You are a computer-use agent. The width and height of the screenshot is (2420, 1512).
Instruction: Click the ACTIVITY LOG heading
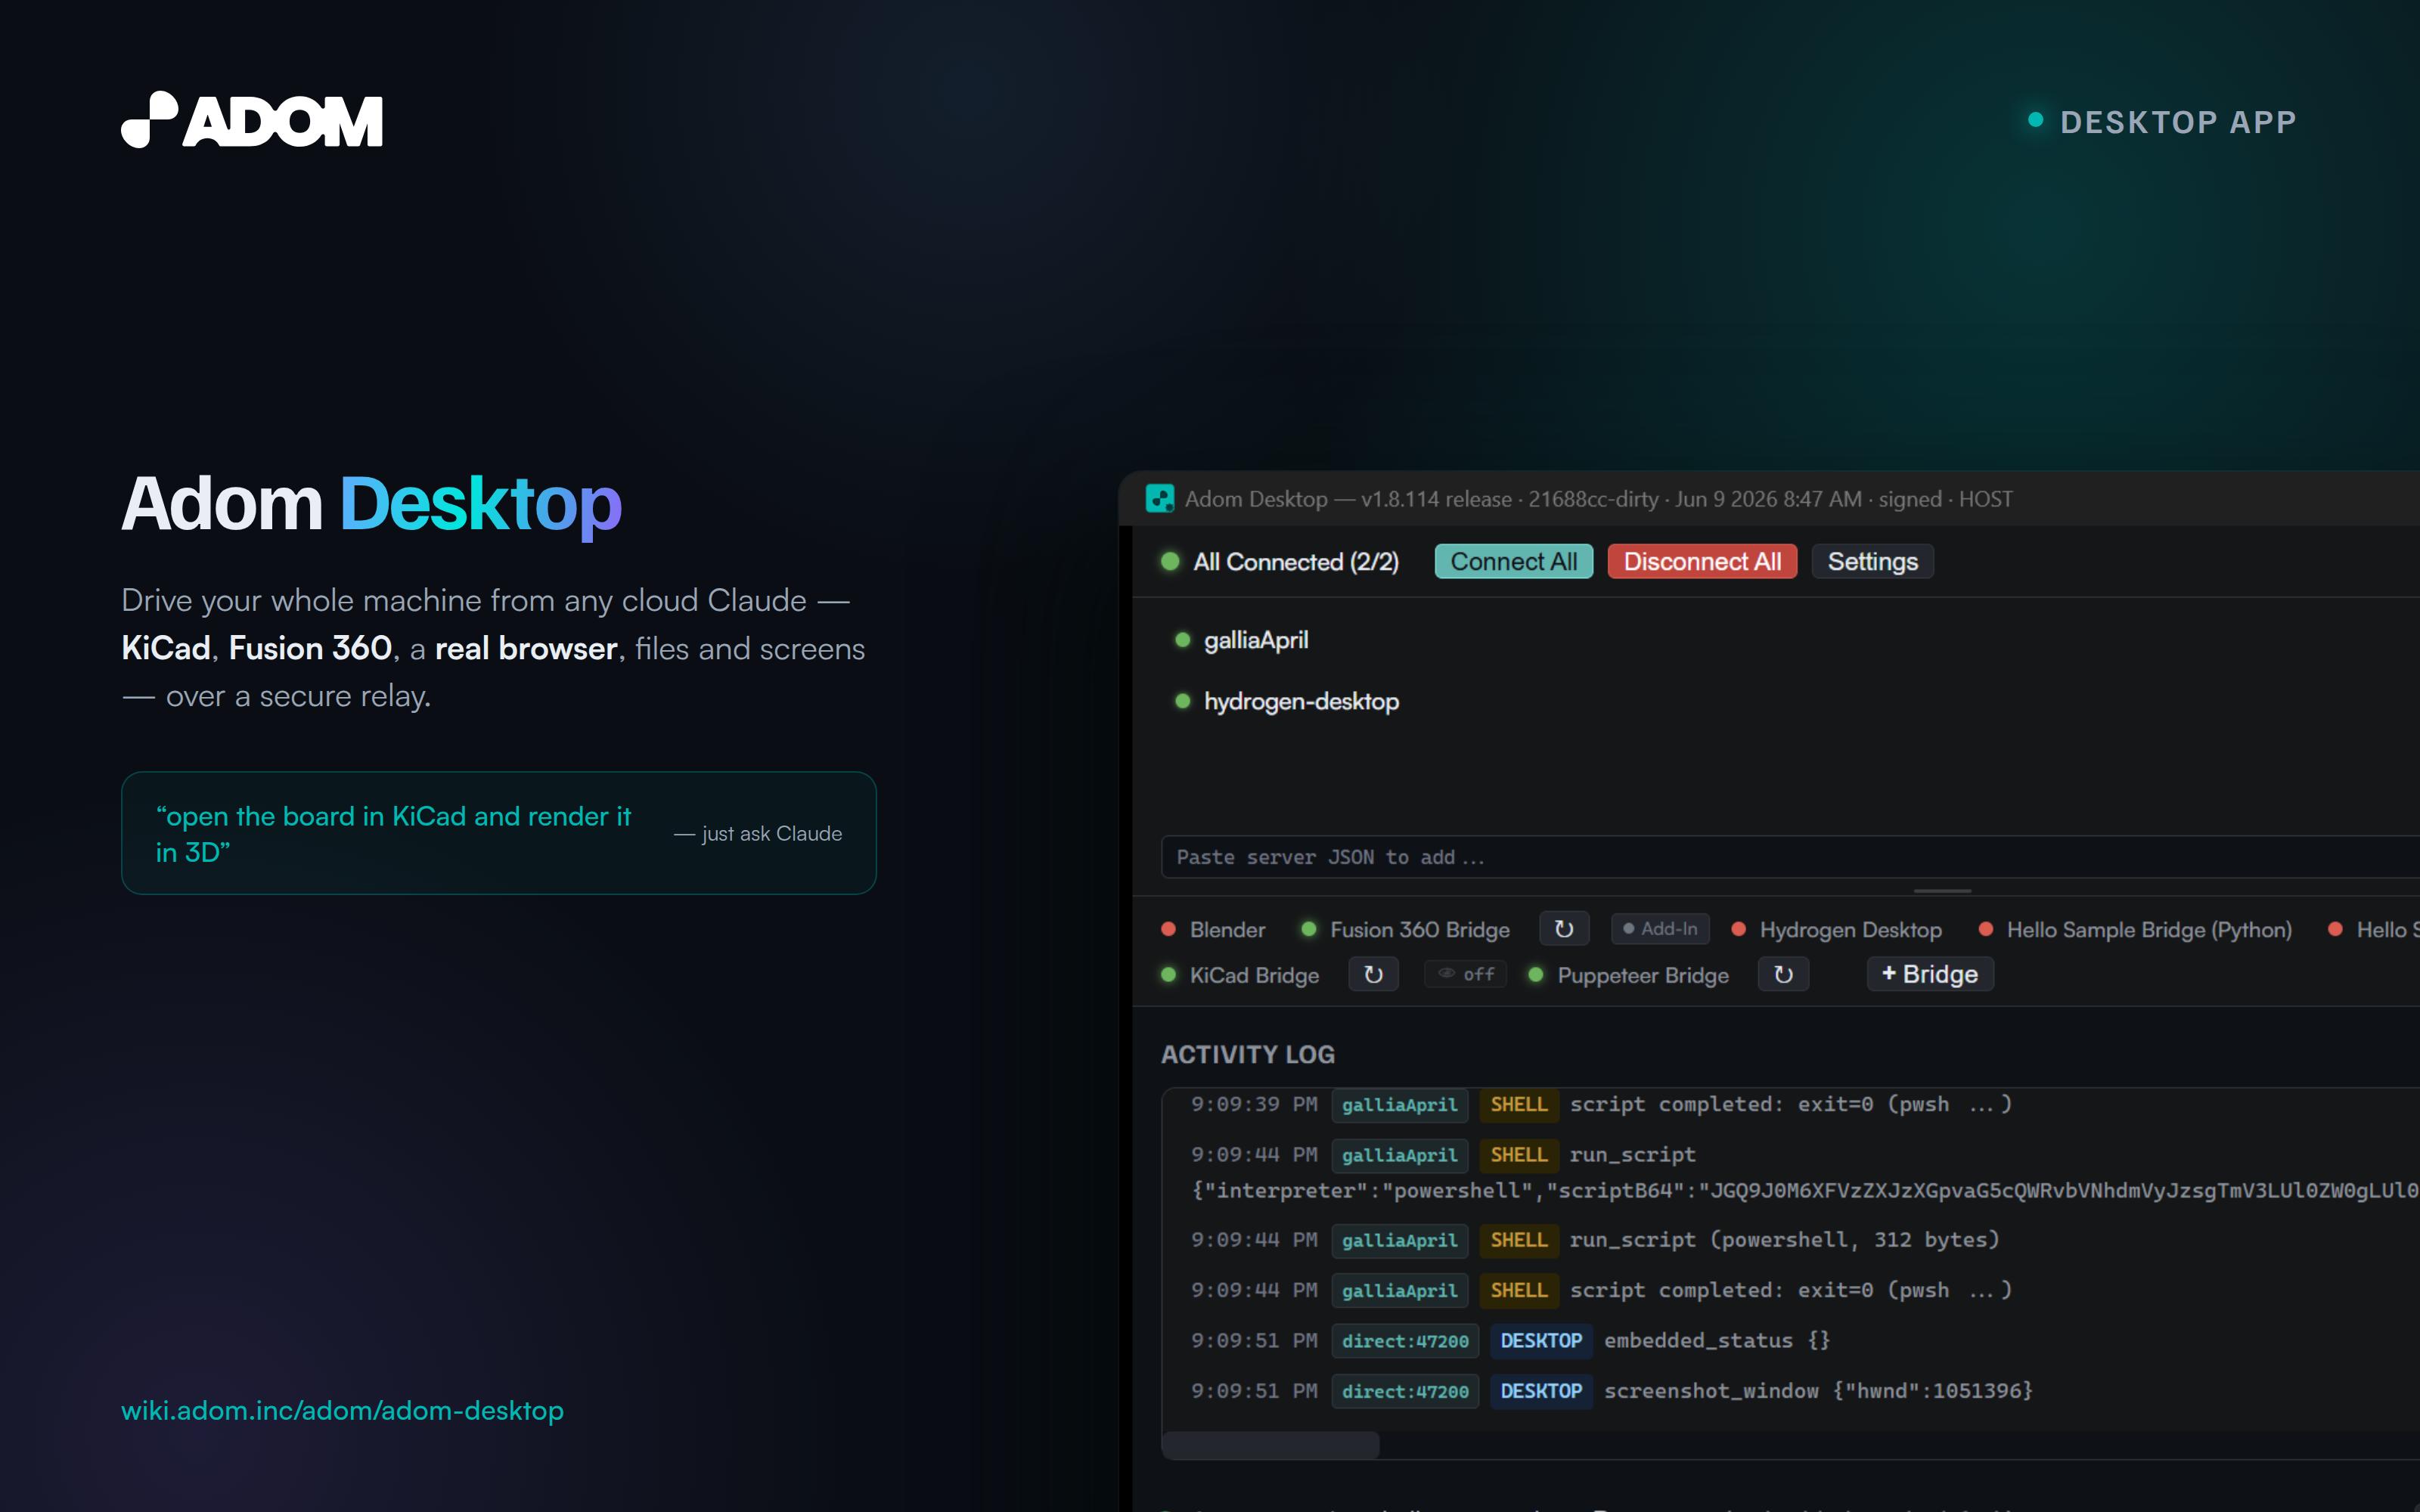click(x=1248, y=1054)
